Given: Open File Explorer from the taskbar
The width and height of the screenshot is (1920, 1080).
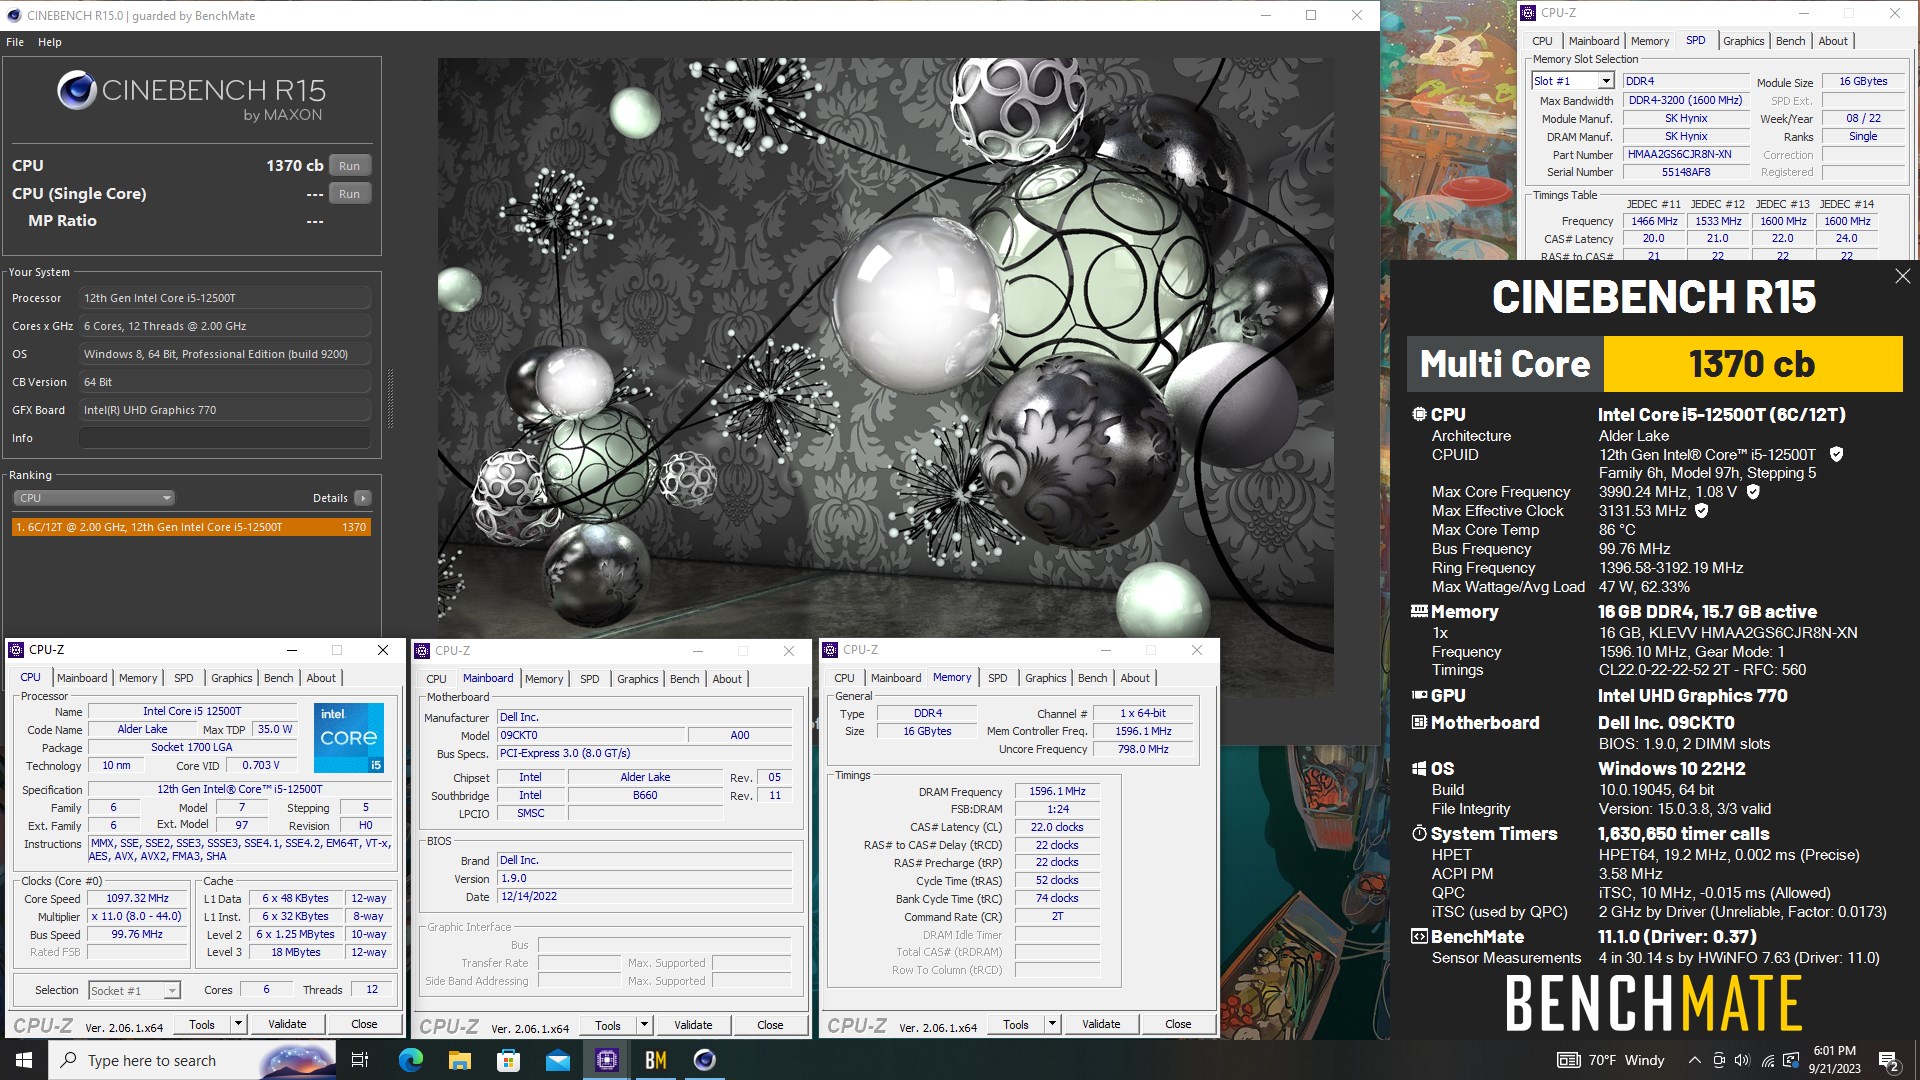Looking at the screenshot, I should pos(459,1060).
